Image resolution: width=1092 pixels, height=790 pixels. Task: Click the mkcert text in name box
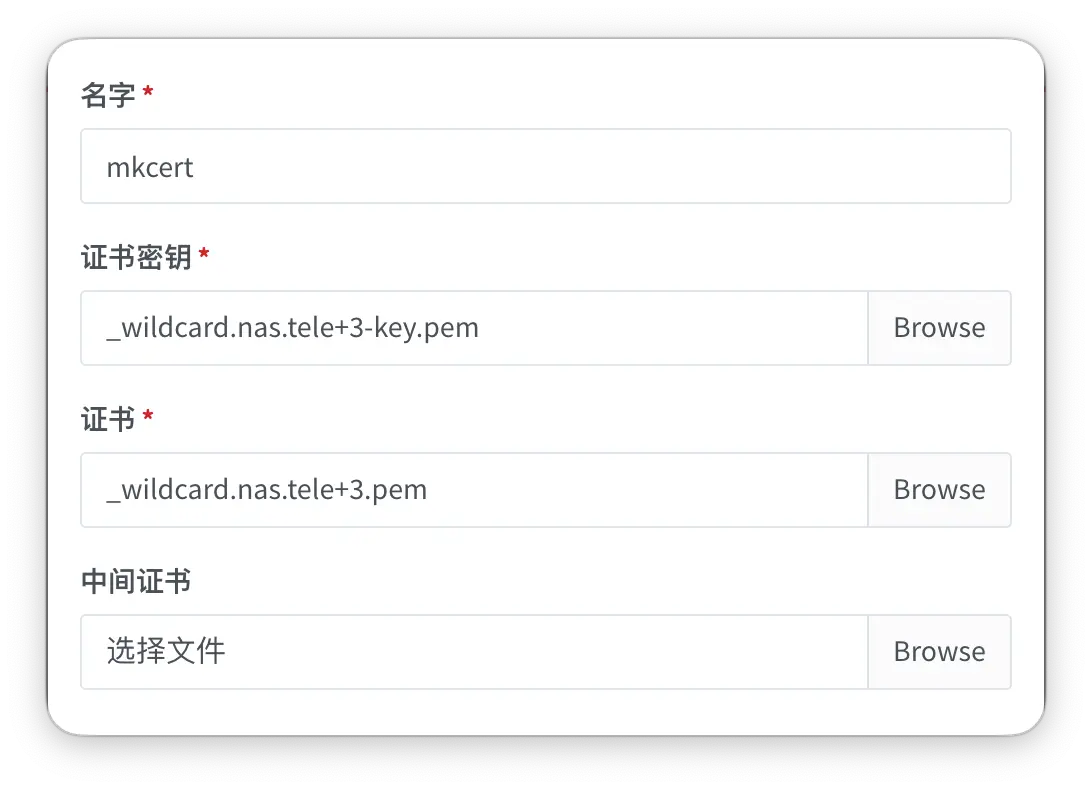[150, 167]
